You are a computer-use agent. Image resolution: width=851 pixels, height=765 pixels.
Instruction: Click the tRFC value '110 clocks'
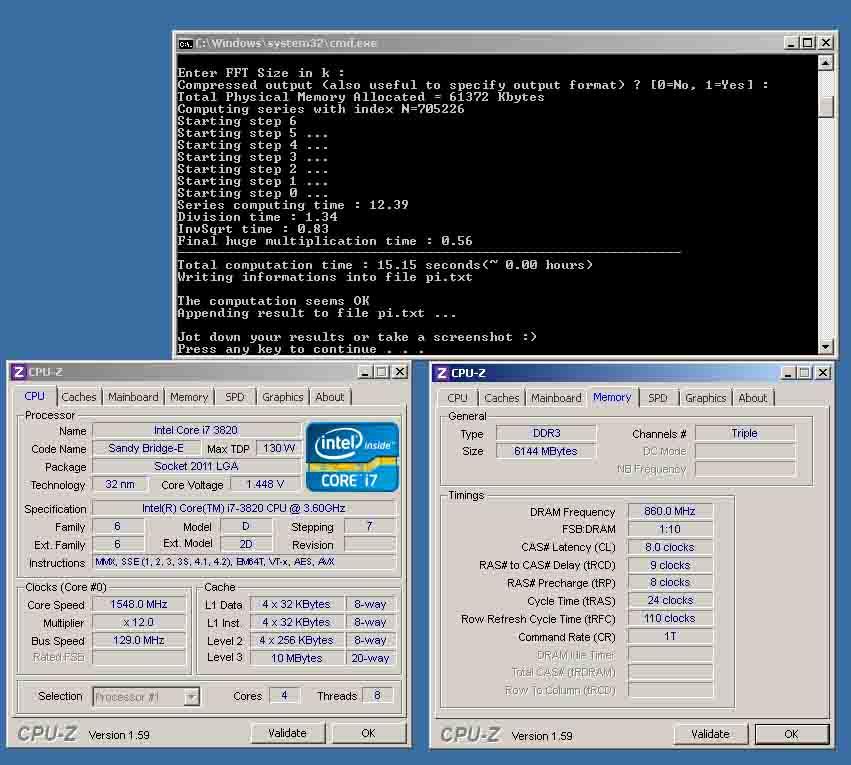point(670,619)
